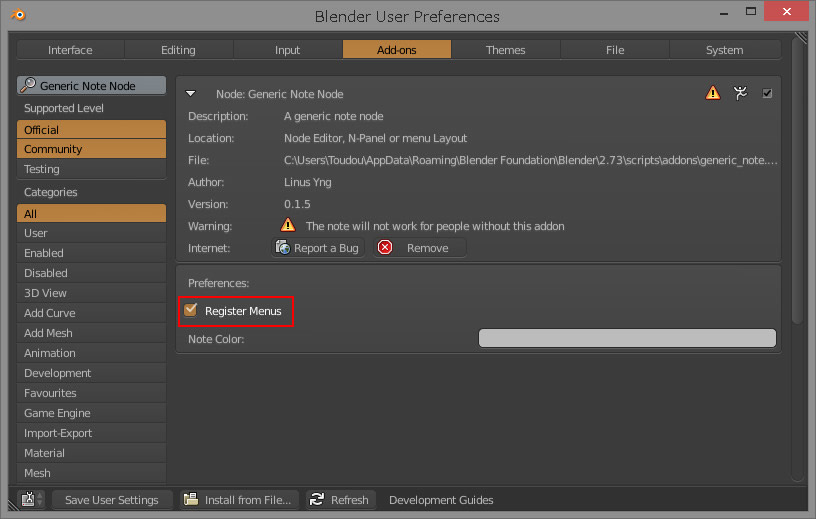Click the red X Remove icon

click(x=385, y=247)
